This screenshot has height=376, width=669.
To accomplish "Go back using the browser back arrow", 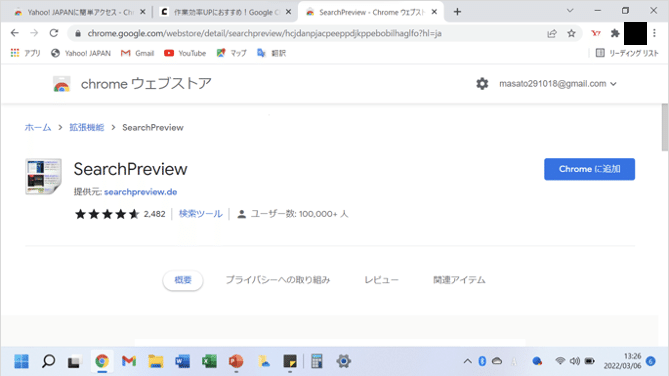I will pos(15,33).
